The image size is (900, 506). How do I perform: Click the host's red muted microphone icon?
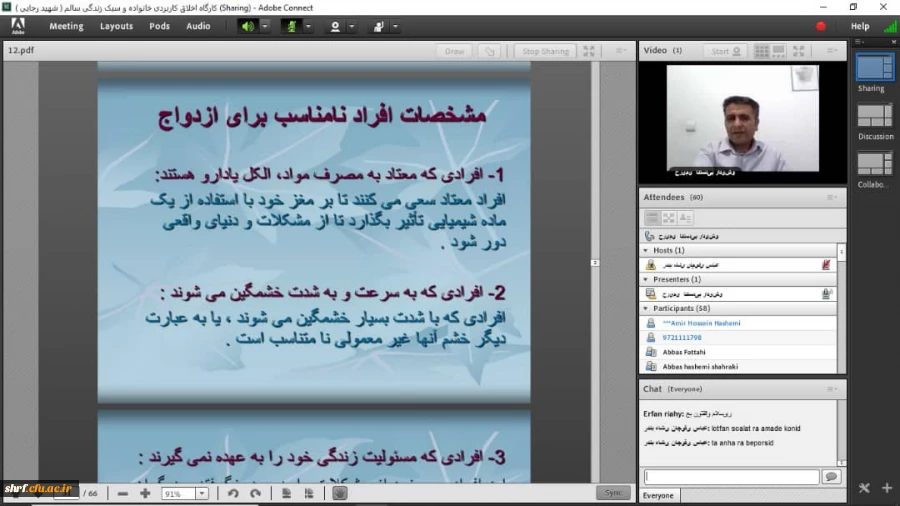826,264
